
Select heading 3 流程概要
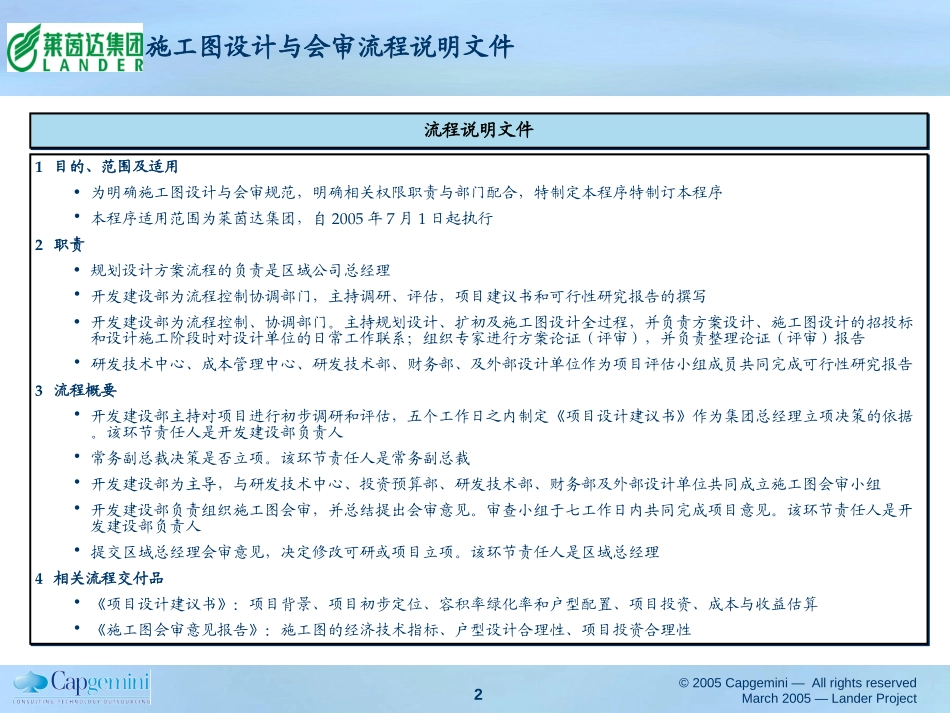click(x=75, y=391)
